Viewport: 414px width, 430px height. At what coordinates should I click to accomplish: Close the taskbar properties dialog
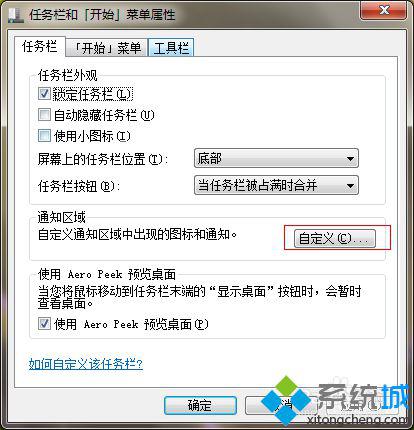pyautogui.click(x=383, y=10)
